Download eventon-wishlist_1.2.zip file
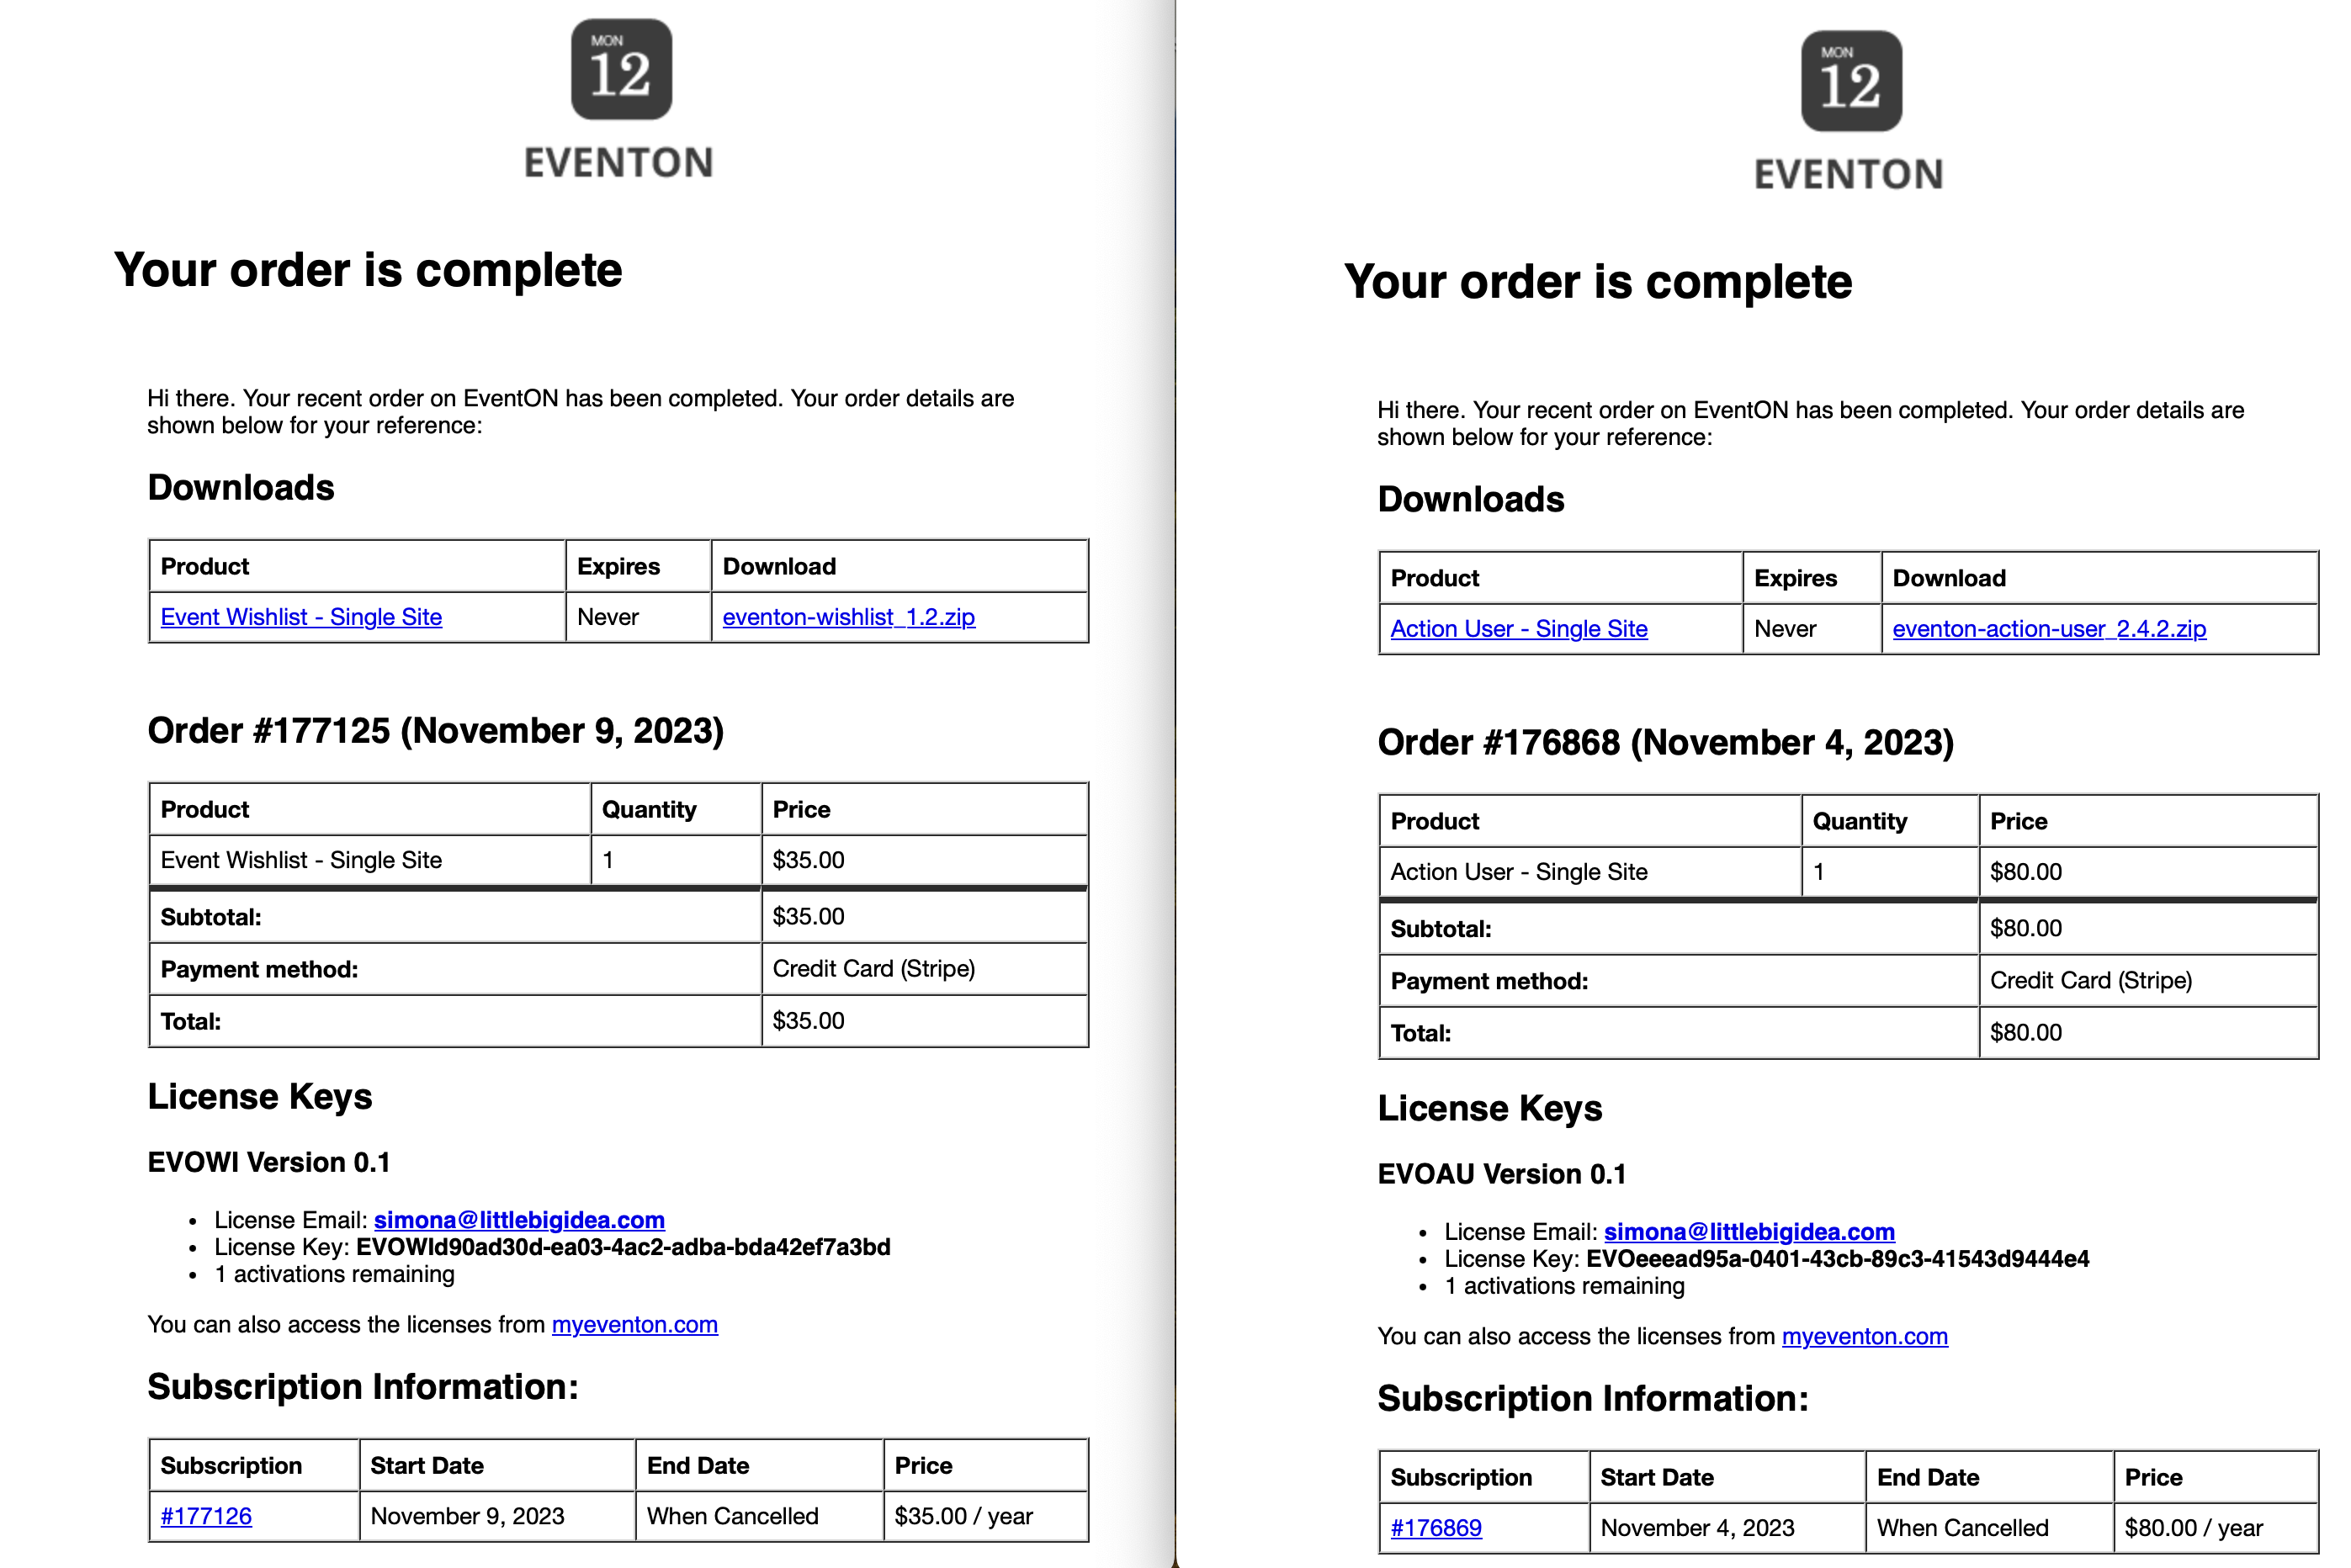2351x1568 pixels. click(x=848, y=617)
